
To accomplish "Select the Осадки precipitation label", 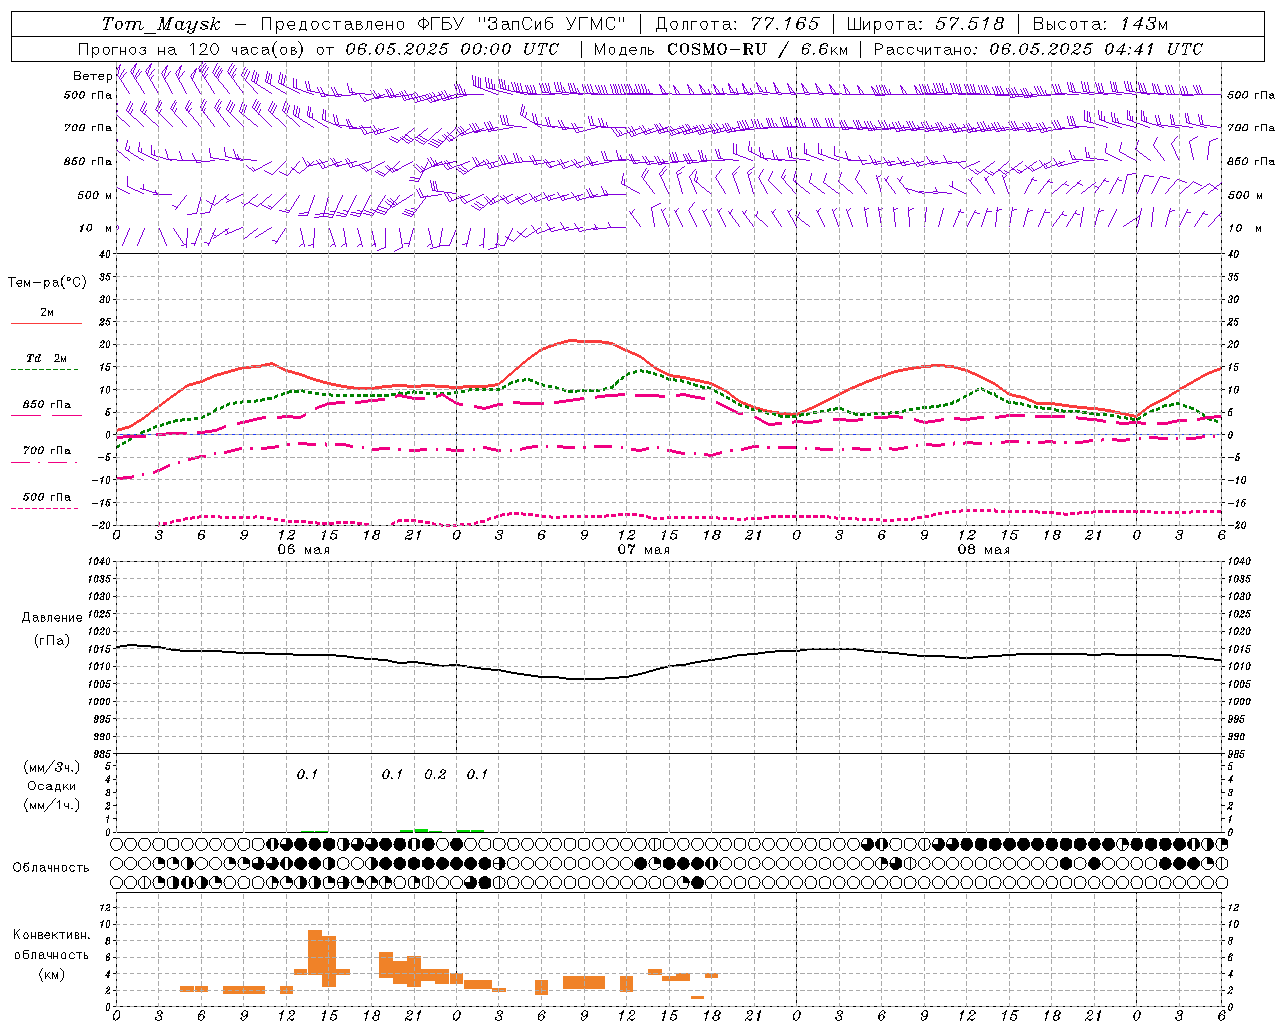I will click(x=52, y=786).
